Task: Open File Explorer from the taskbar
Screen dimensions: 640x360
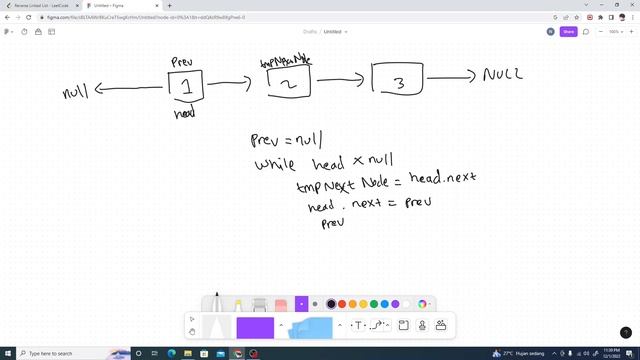Action: tap(188, 353)
